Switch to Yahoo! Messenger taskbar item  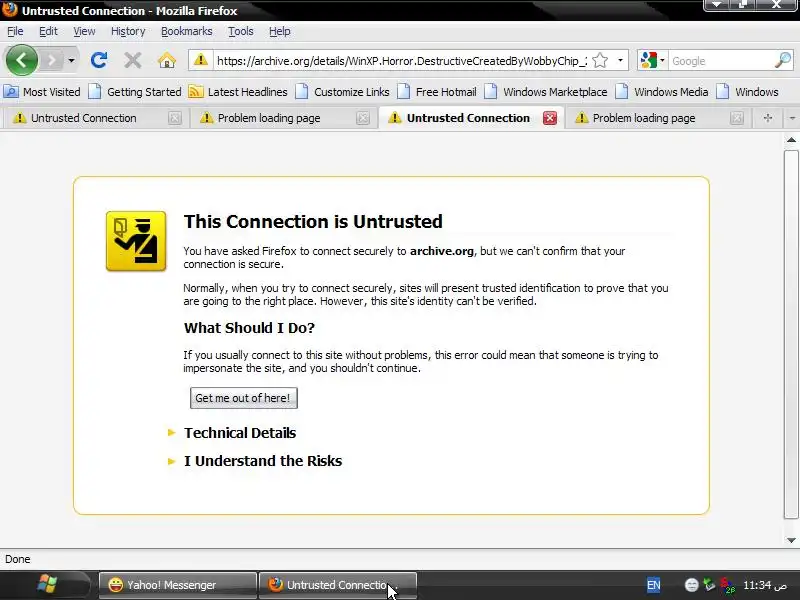click(178, 585)
